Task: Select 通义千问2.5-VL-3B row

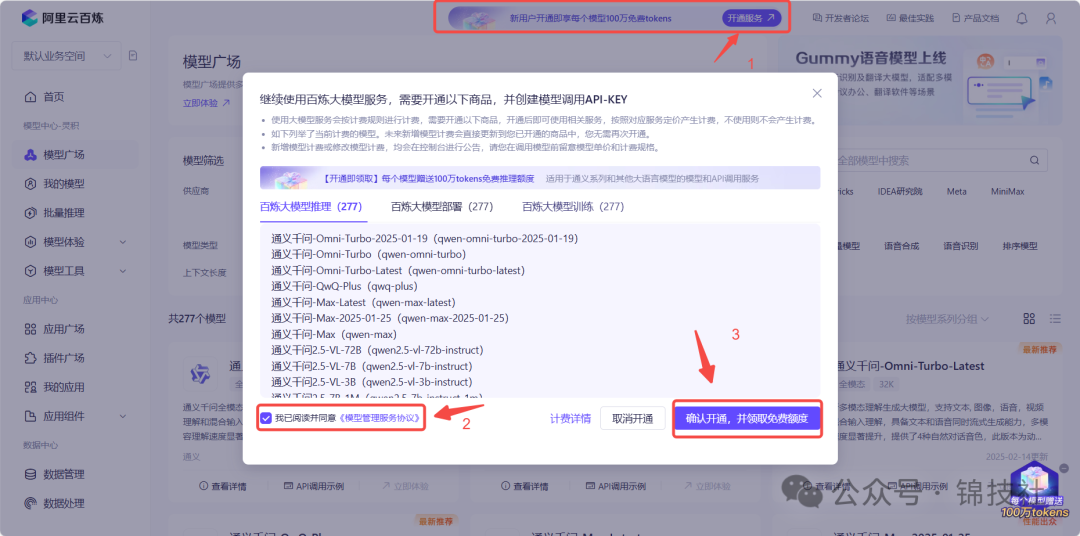Action: pyautogui.click(x=372, y=382)
